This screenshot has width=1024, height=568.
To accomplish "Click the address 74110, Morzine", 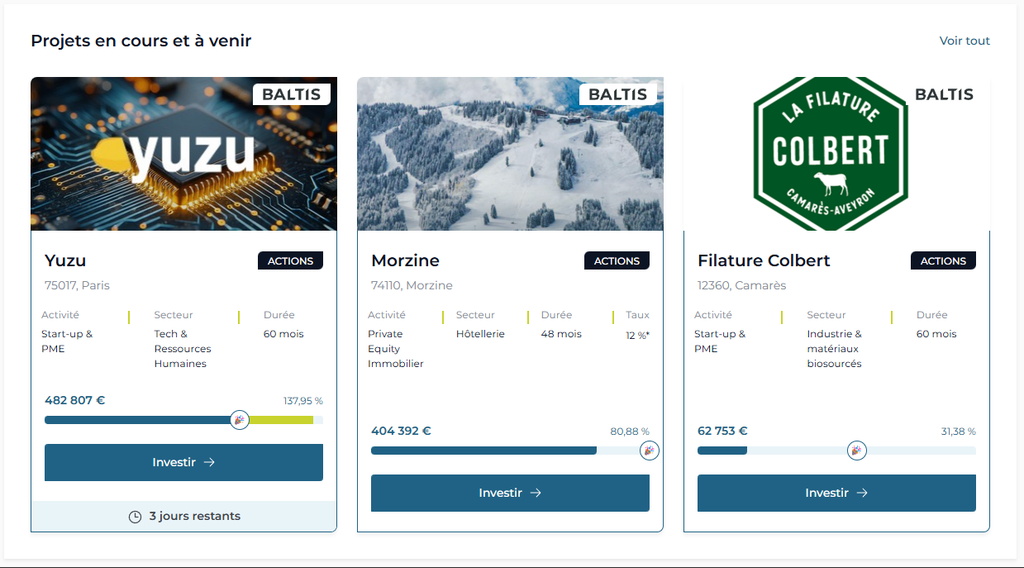I will coord(411,285).
